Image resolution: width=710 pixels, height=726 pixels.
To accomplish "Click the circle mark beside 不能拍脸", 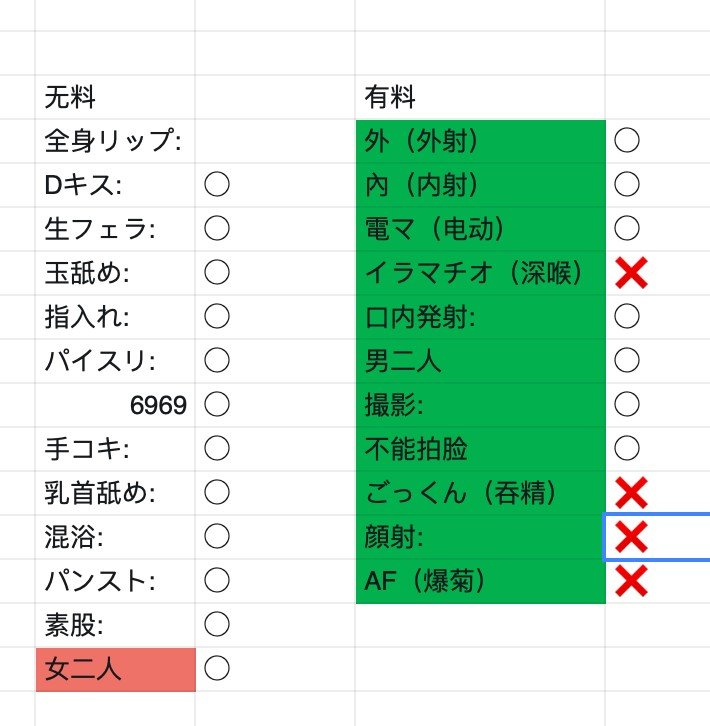I will 627,448.
